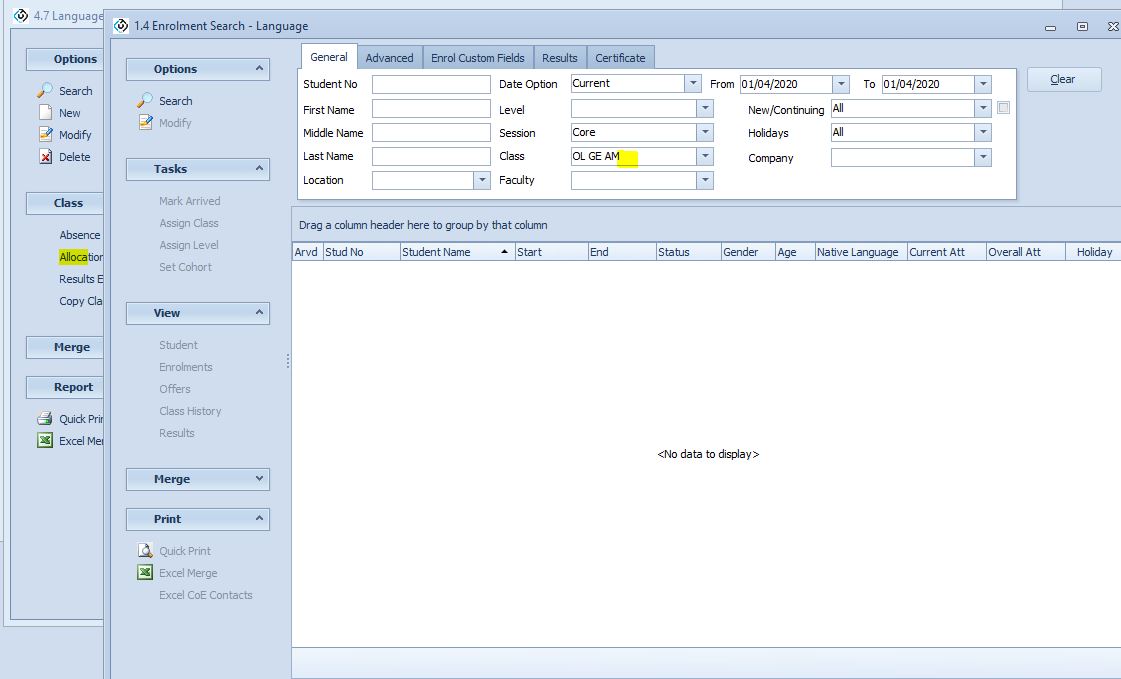Collapse the Tasks panel section
This screenshot has height=679, width=1121.
click(260, 169)
